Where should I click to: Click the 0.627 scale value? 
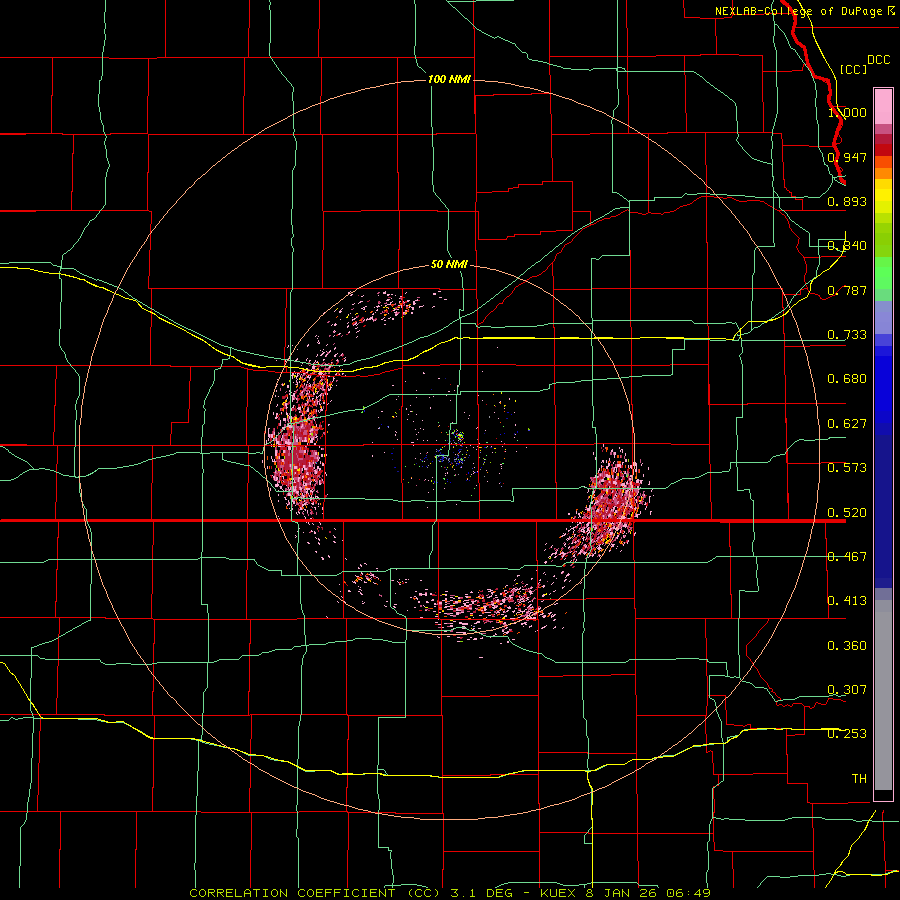click(x=847, y=424)
